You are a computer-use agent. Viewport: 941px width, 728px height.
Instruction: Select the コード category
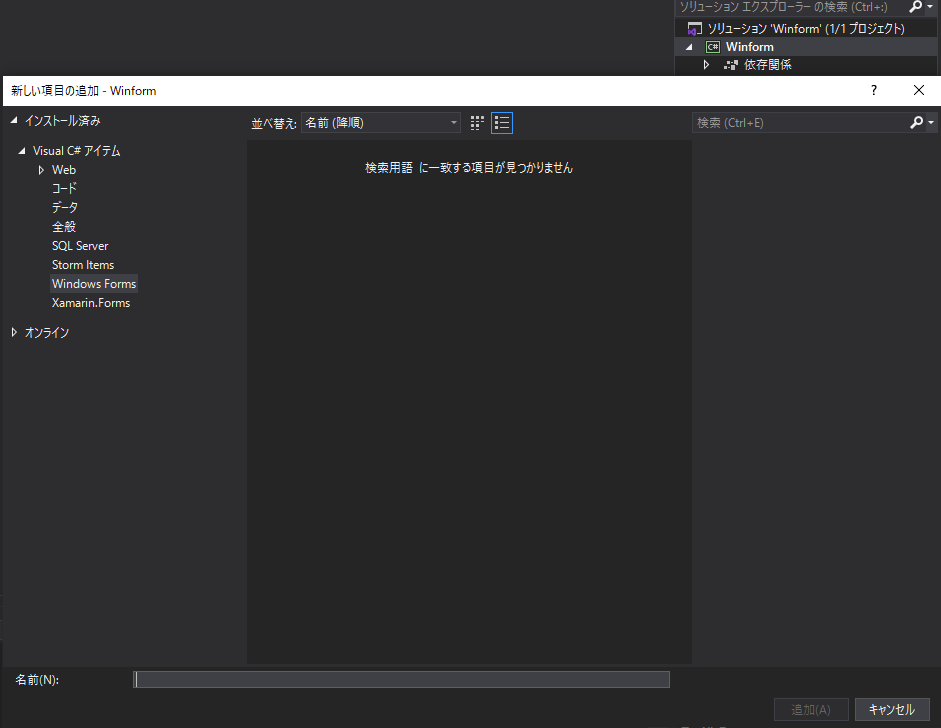point(64,188)
